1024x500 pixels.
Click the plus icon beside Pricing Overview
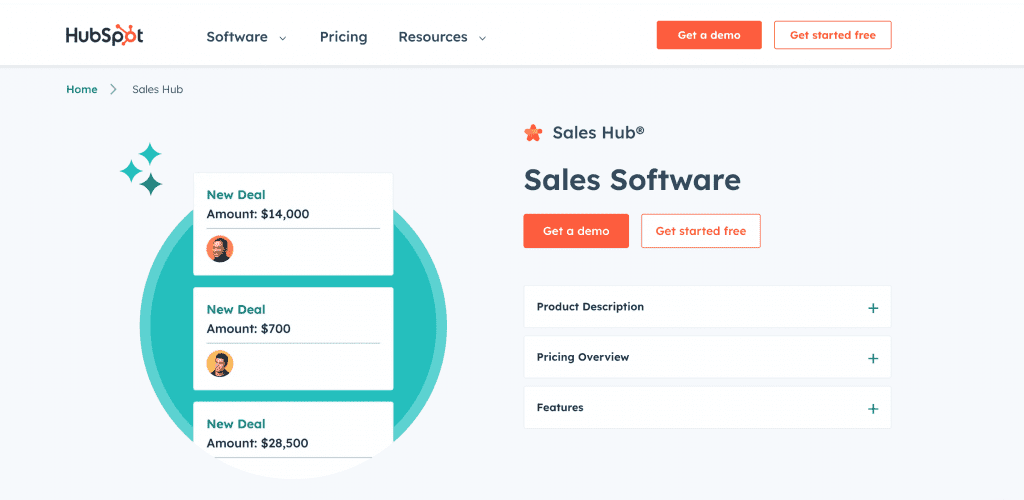point(873,358)
